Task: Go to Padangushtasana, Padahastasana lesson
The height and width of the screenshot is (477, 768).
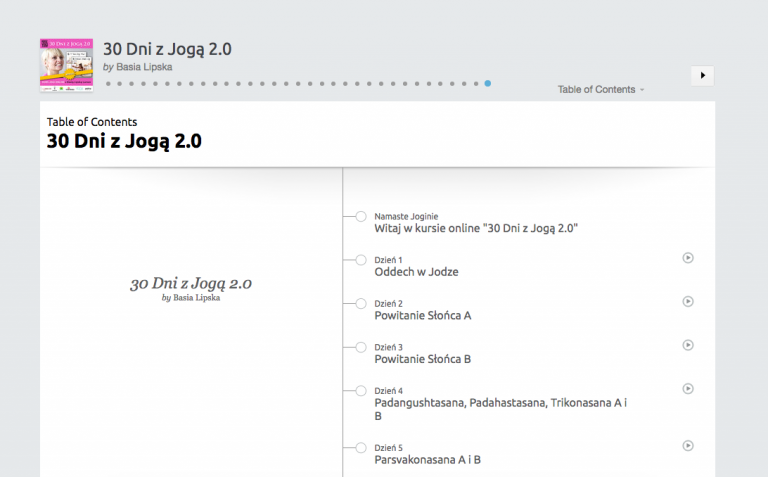Action: click(x=500, y=402)
